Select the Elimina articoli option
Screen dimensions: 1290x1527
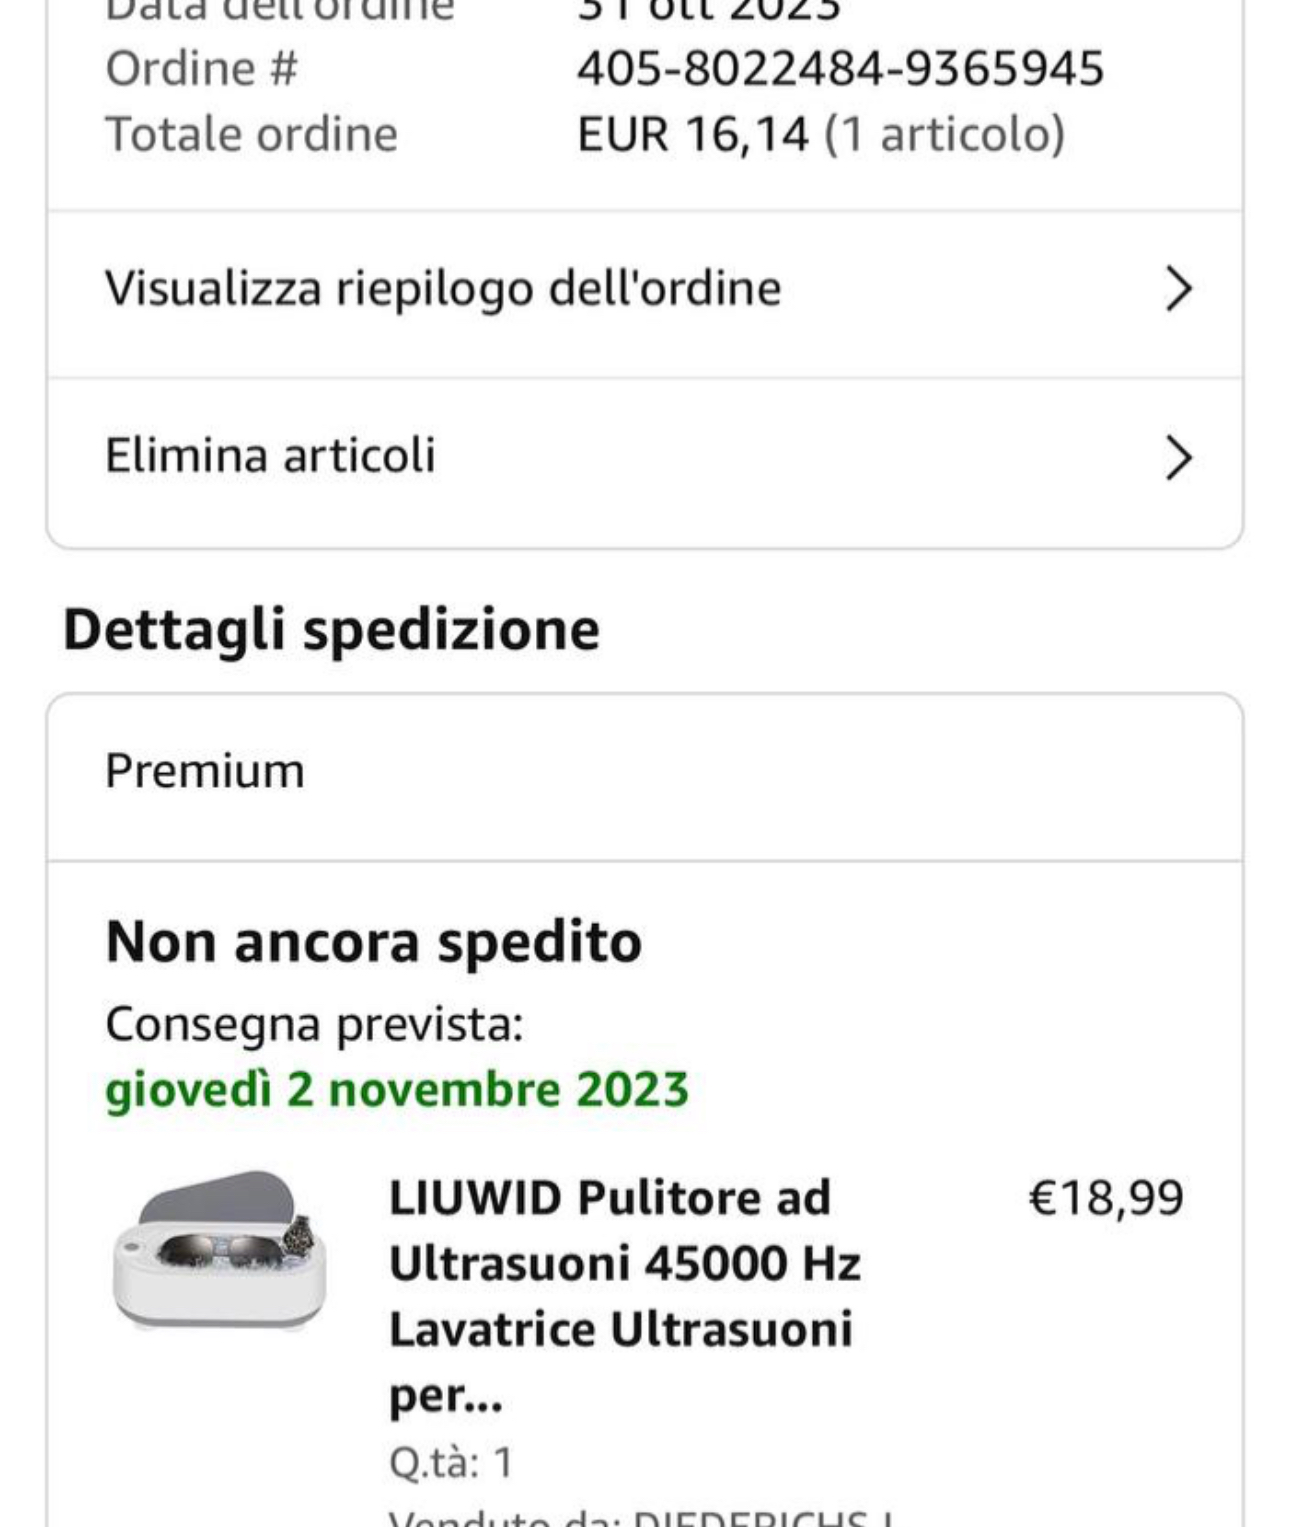click(x=270, y=456)
